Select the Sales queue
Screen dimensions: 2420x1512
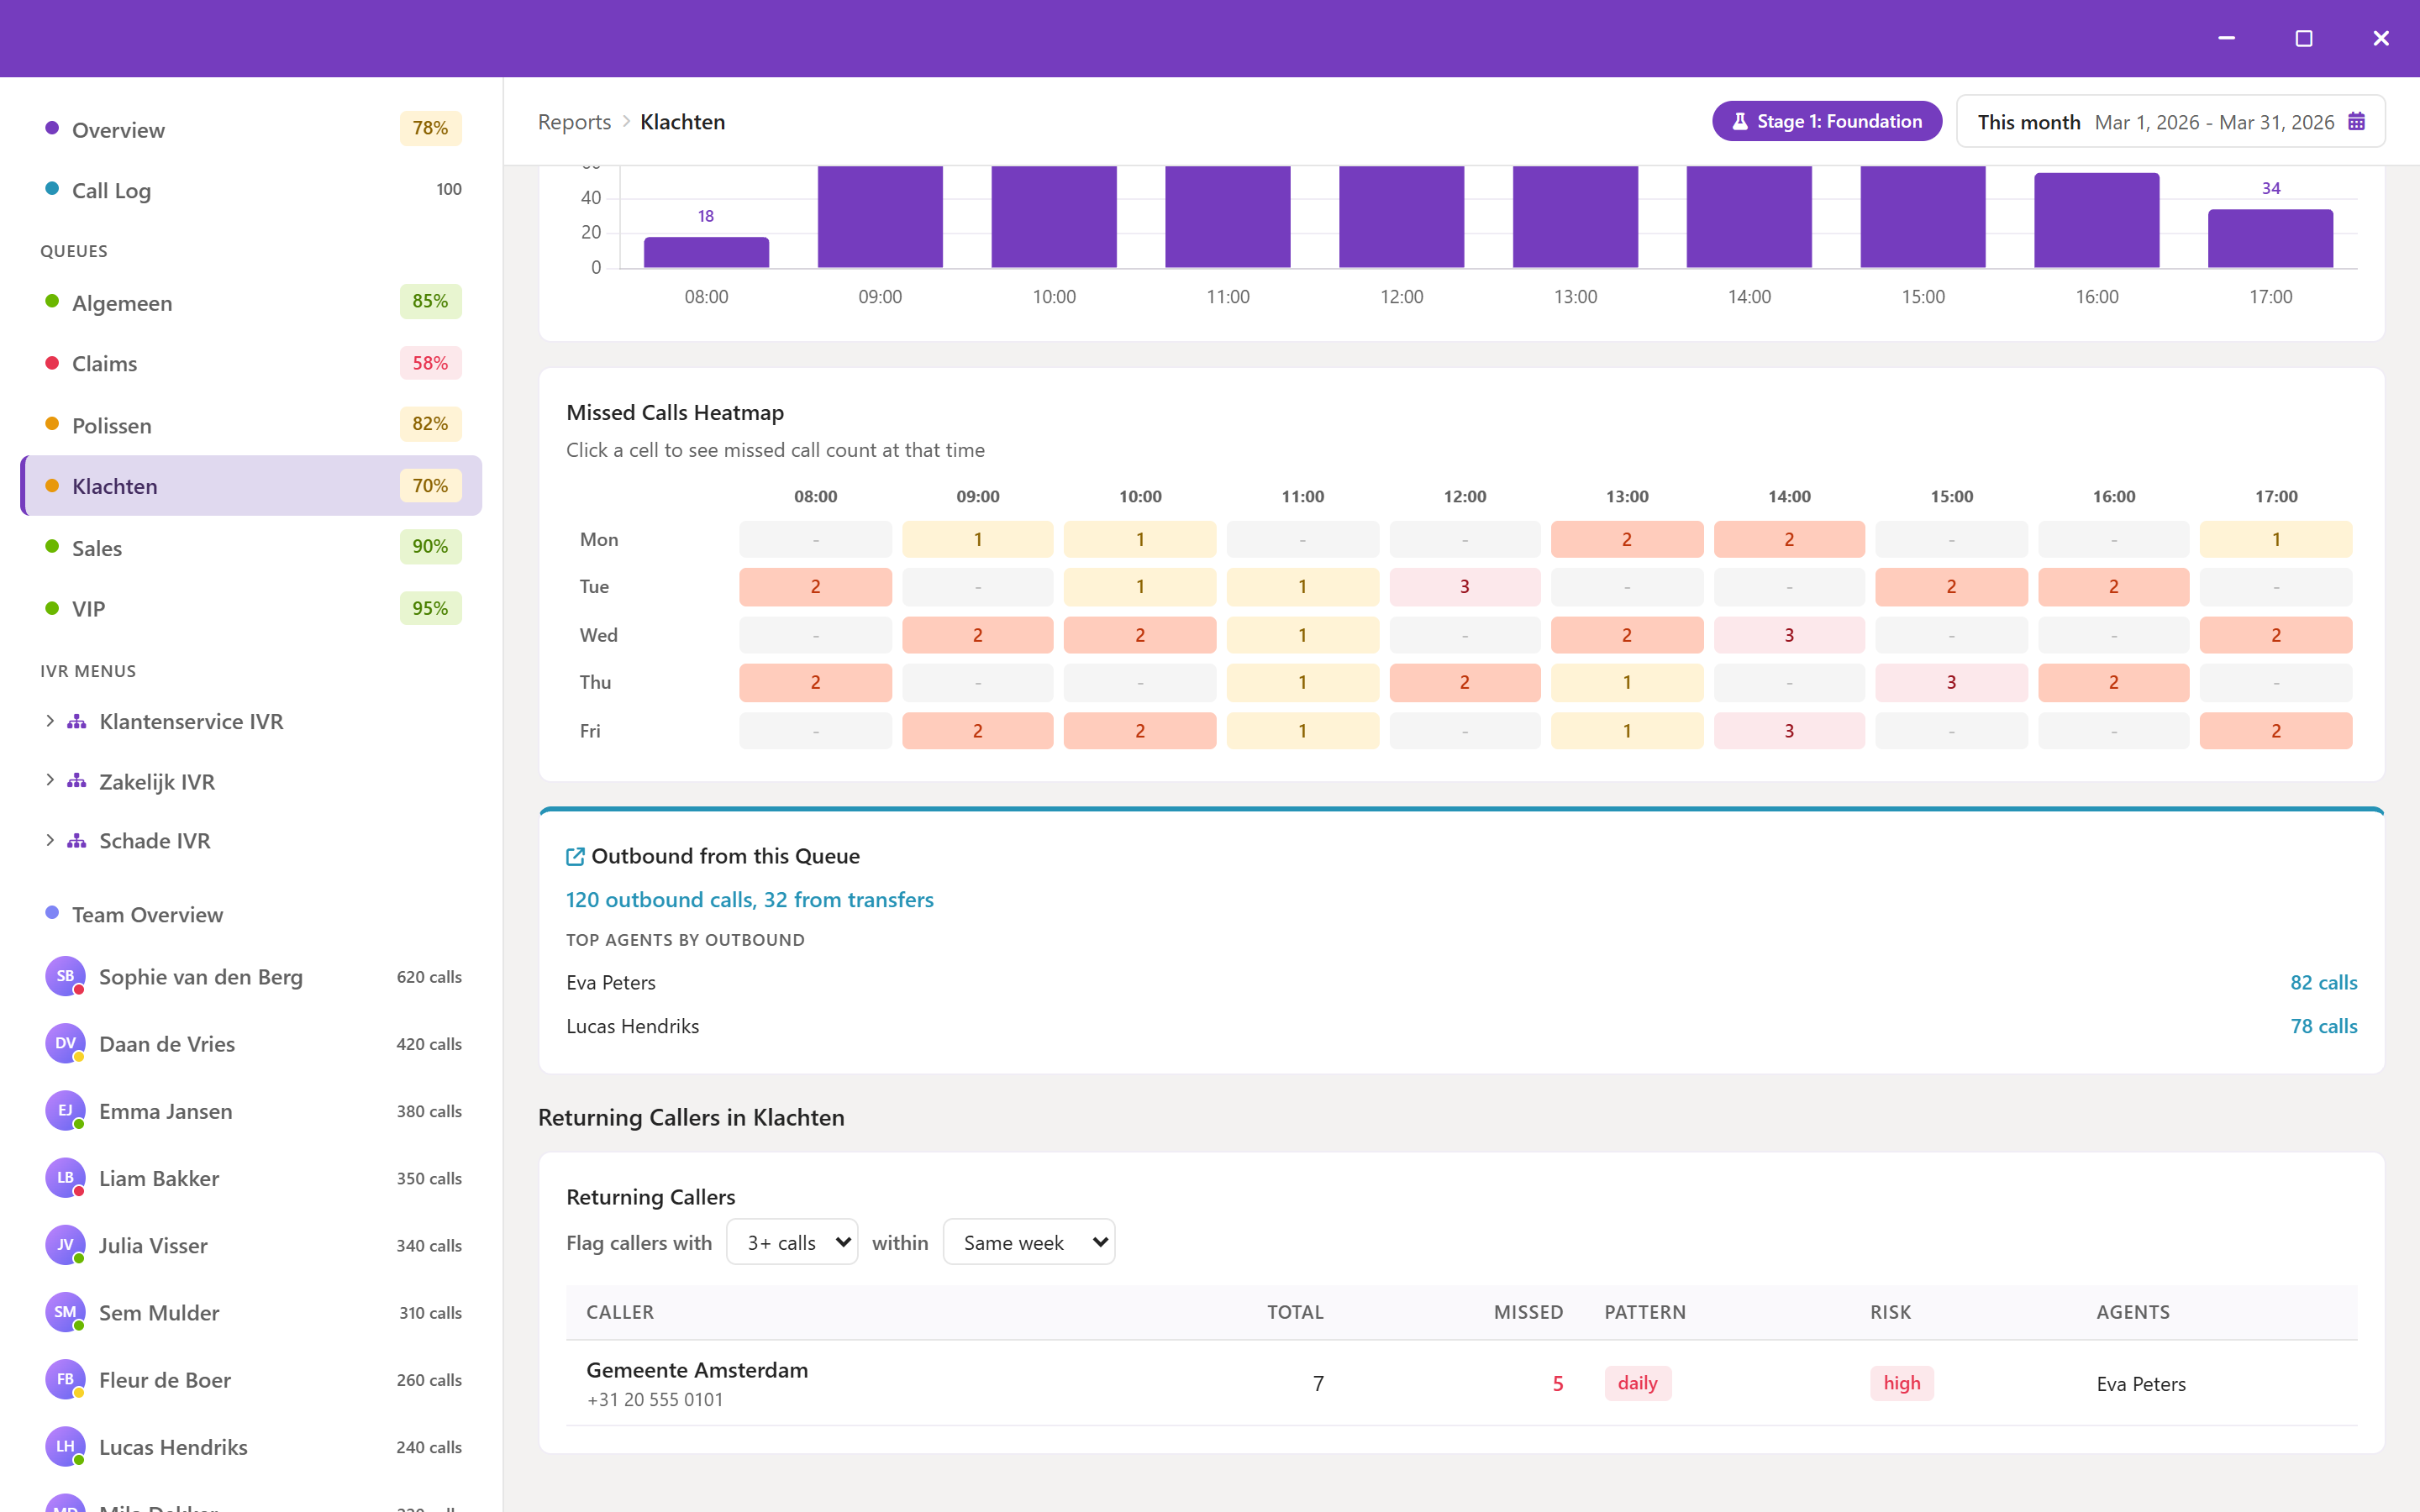(251, 548)
